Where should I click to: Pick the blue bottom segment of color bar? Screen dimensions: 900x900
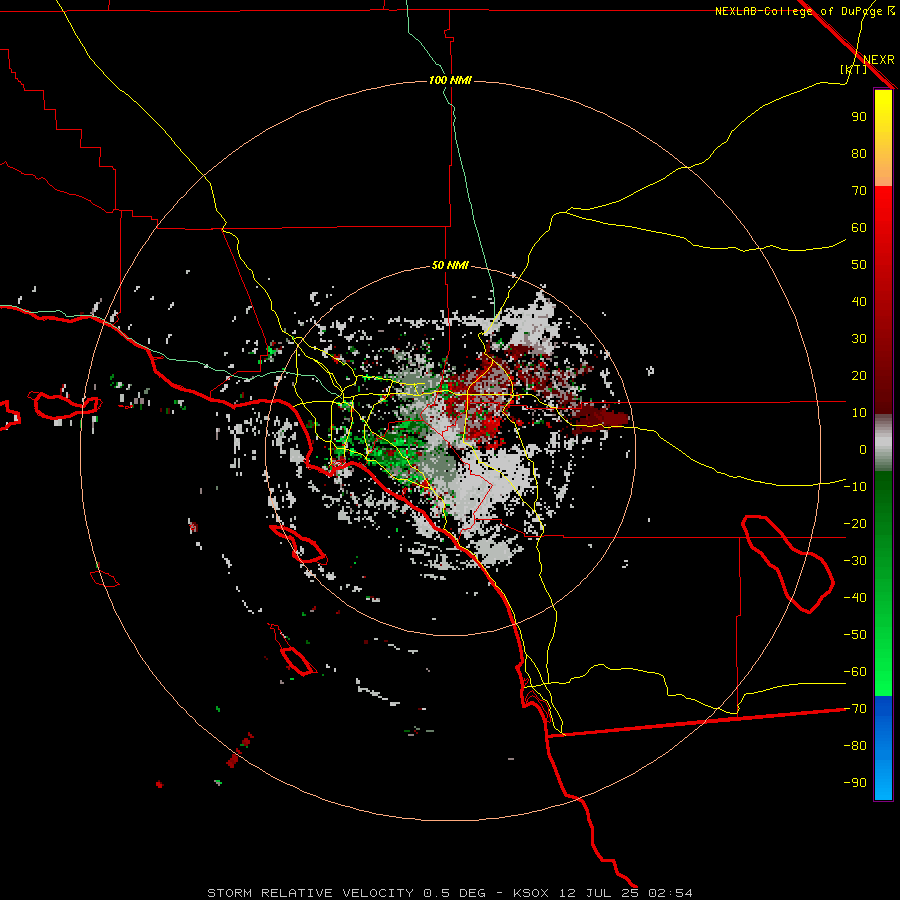[883, 748]
